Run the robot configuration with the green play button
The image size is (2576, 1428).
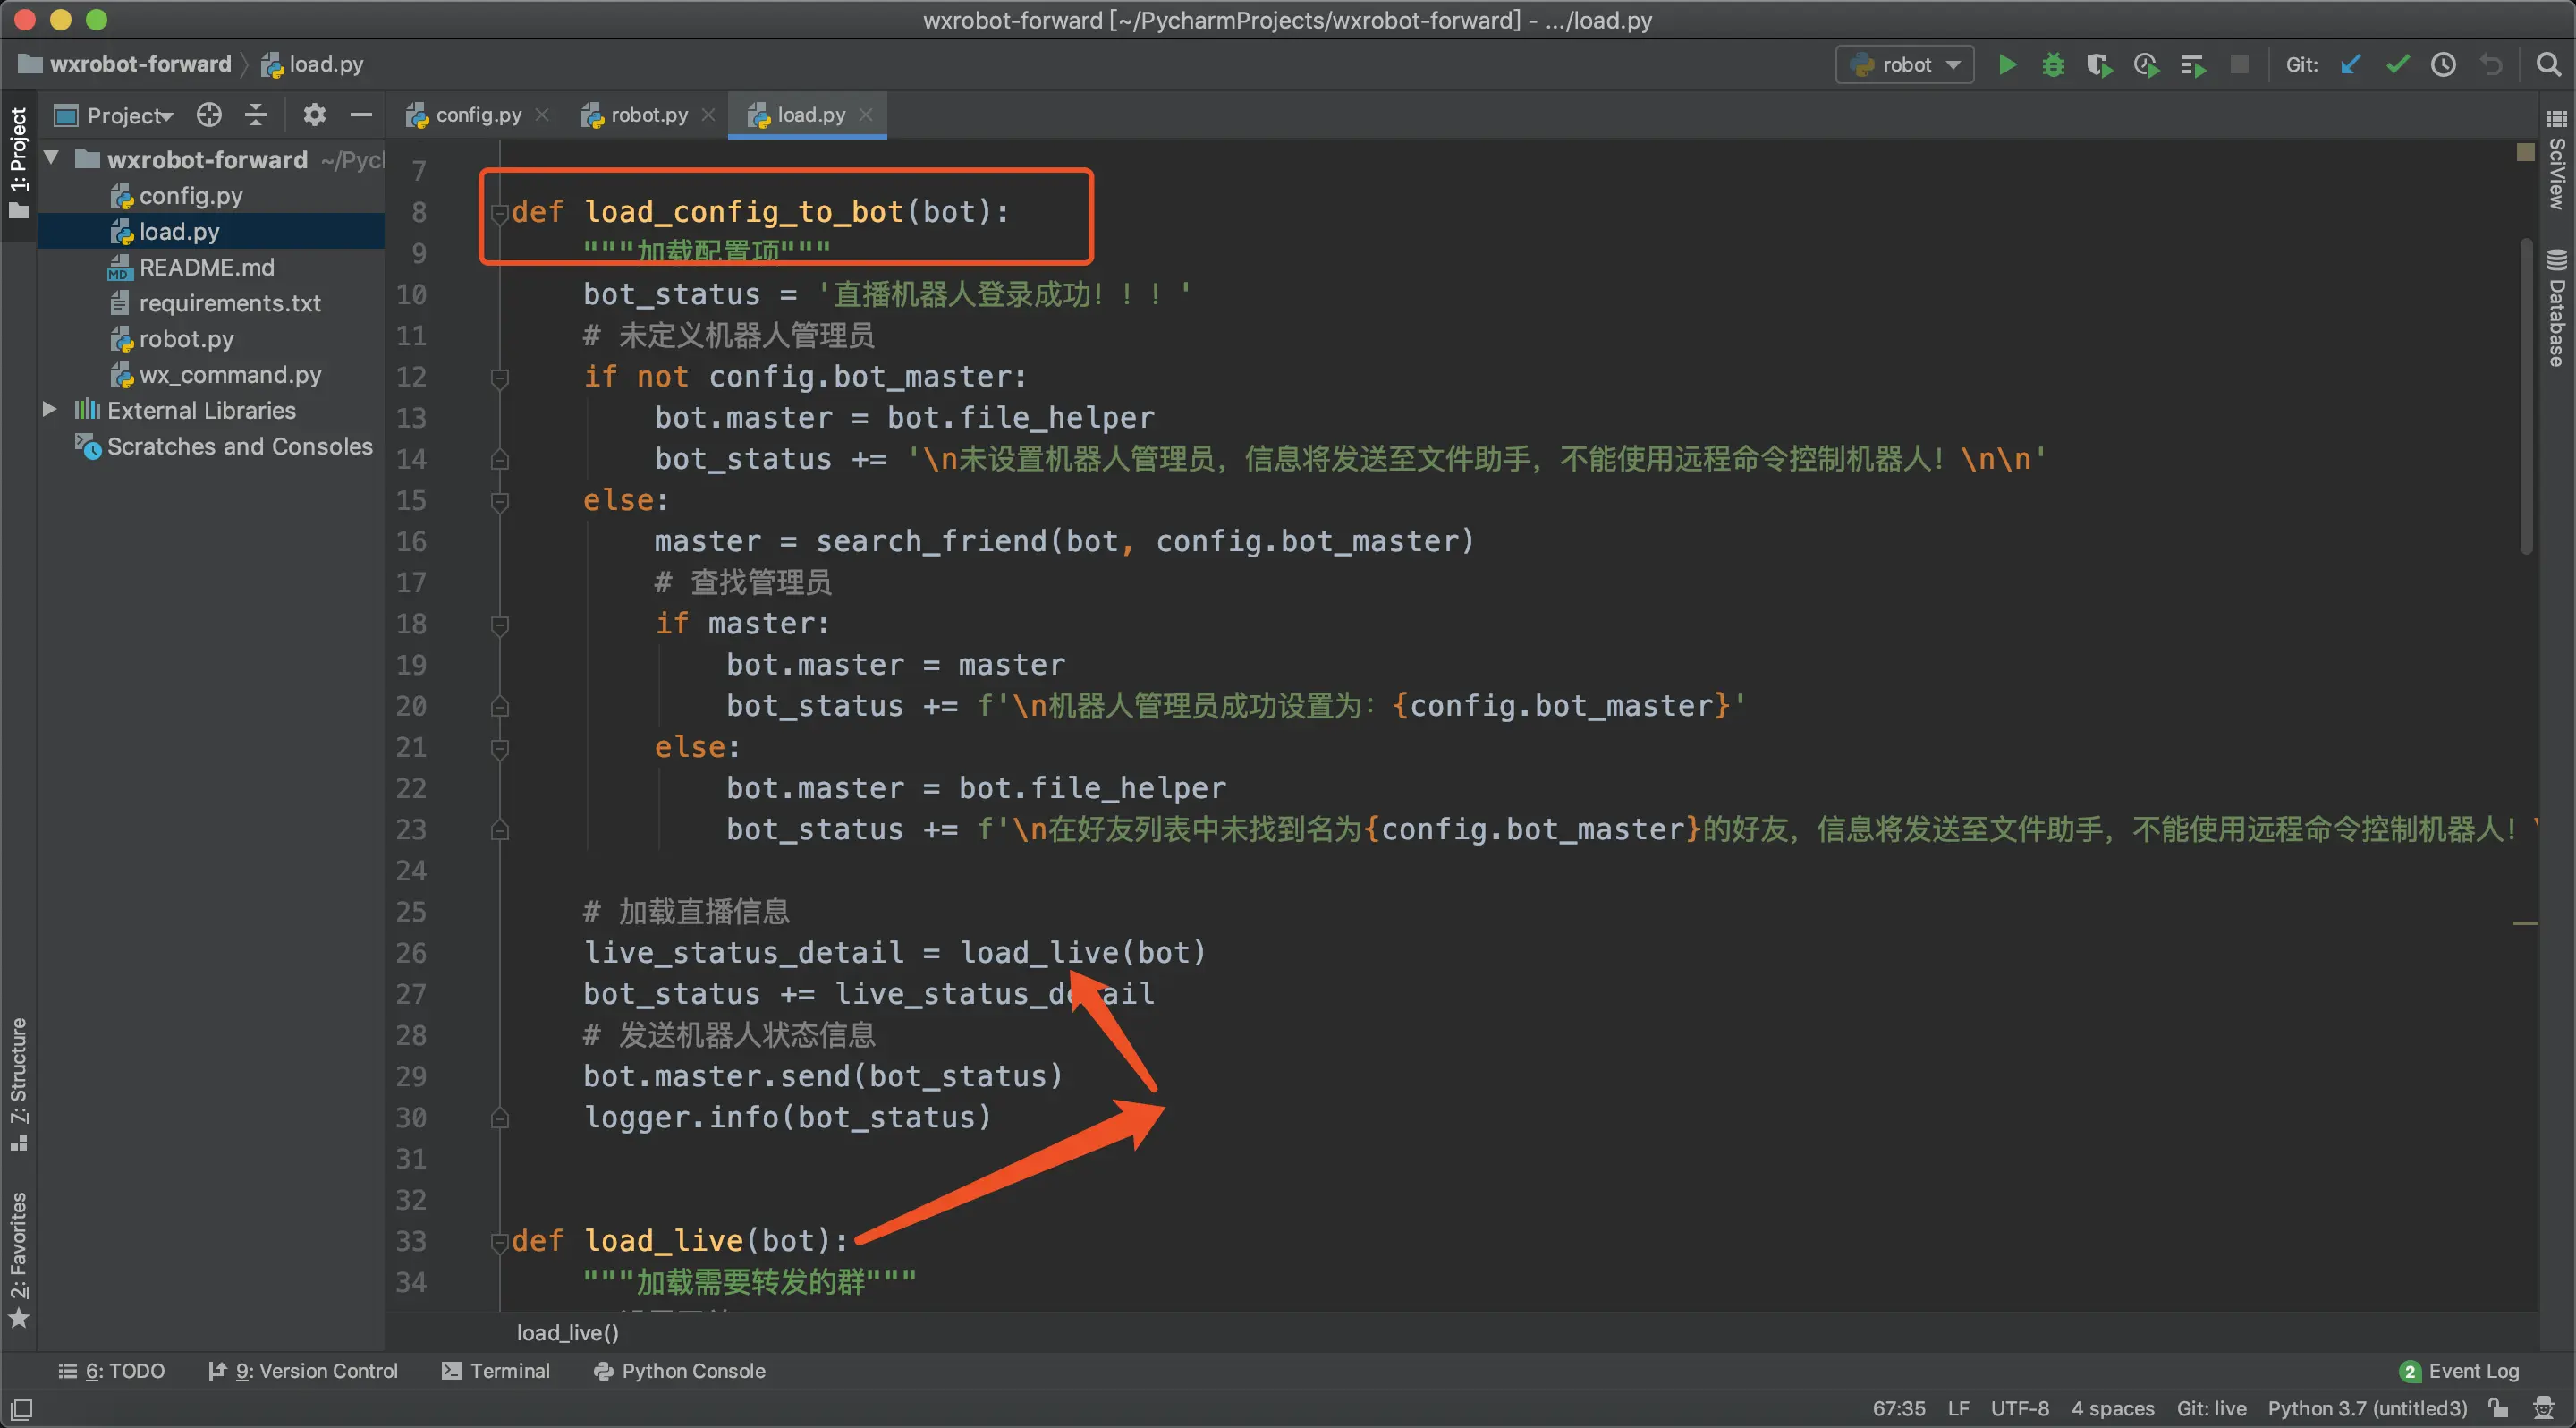coord(2006,65)
